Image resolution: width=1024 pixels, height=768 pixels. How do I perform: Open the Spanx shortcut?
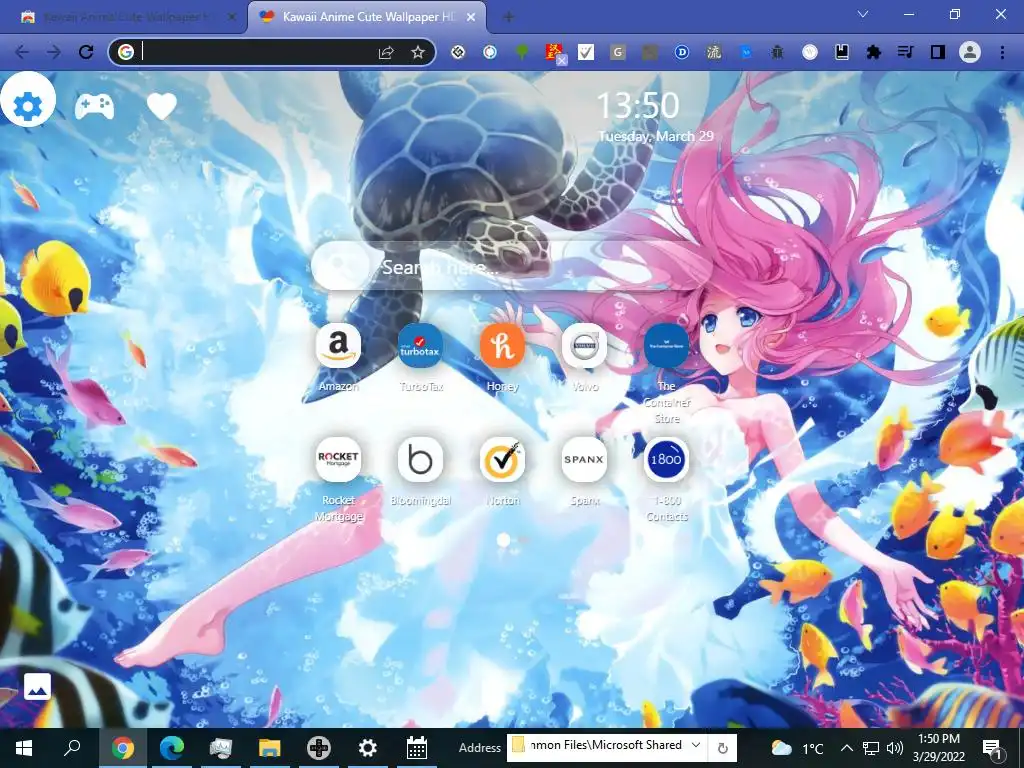coord(584,459)
